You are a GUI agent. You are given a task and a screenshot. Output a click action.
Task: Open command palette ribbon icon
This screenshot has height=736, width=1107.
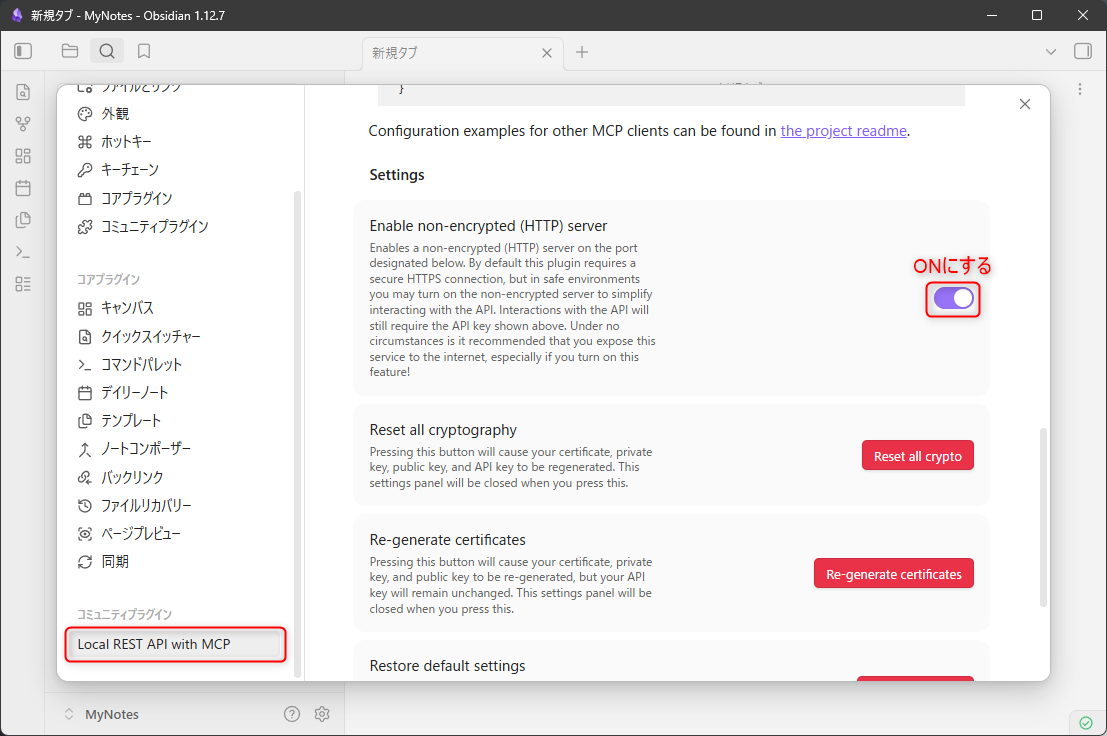click(23, 252)
